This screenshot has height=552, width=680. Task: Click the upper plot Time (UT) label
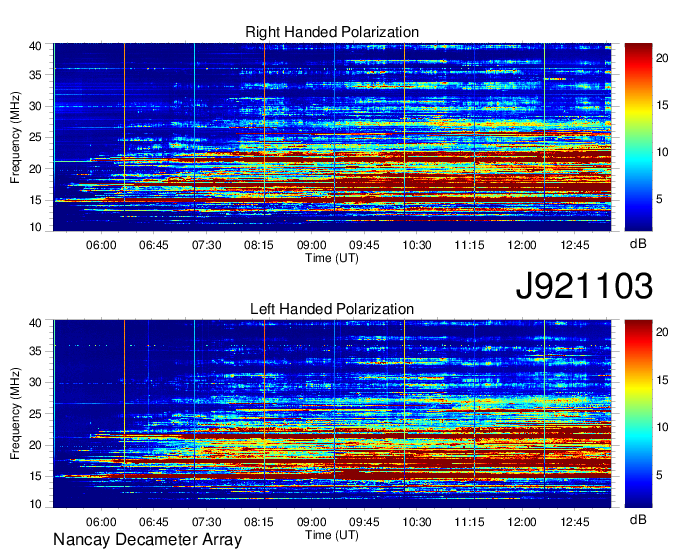tap(332, 258)
